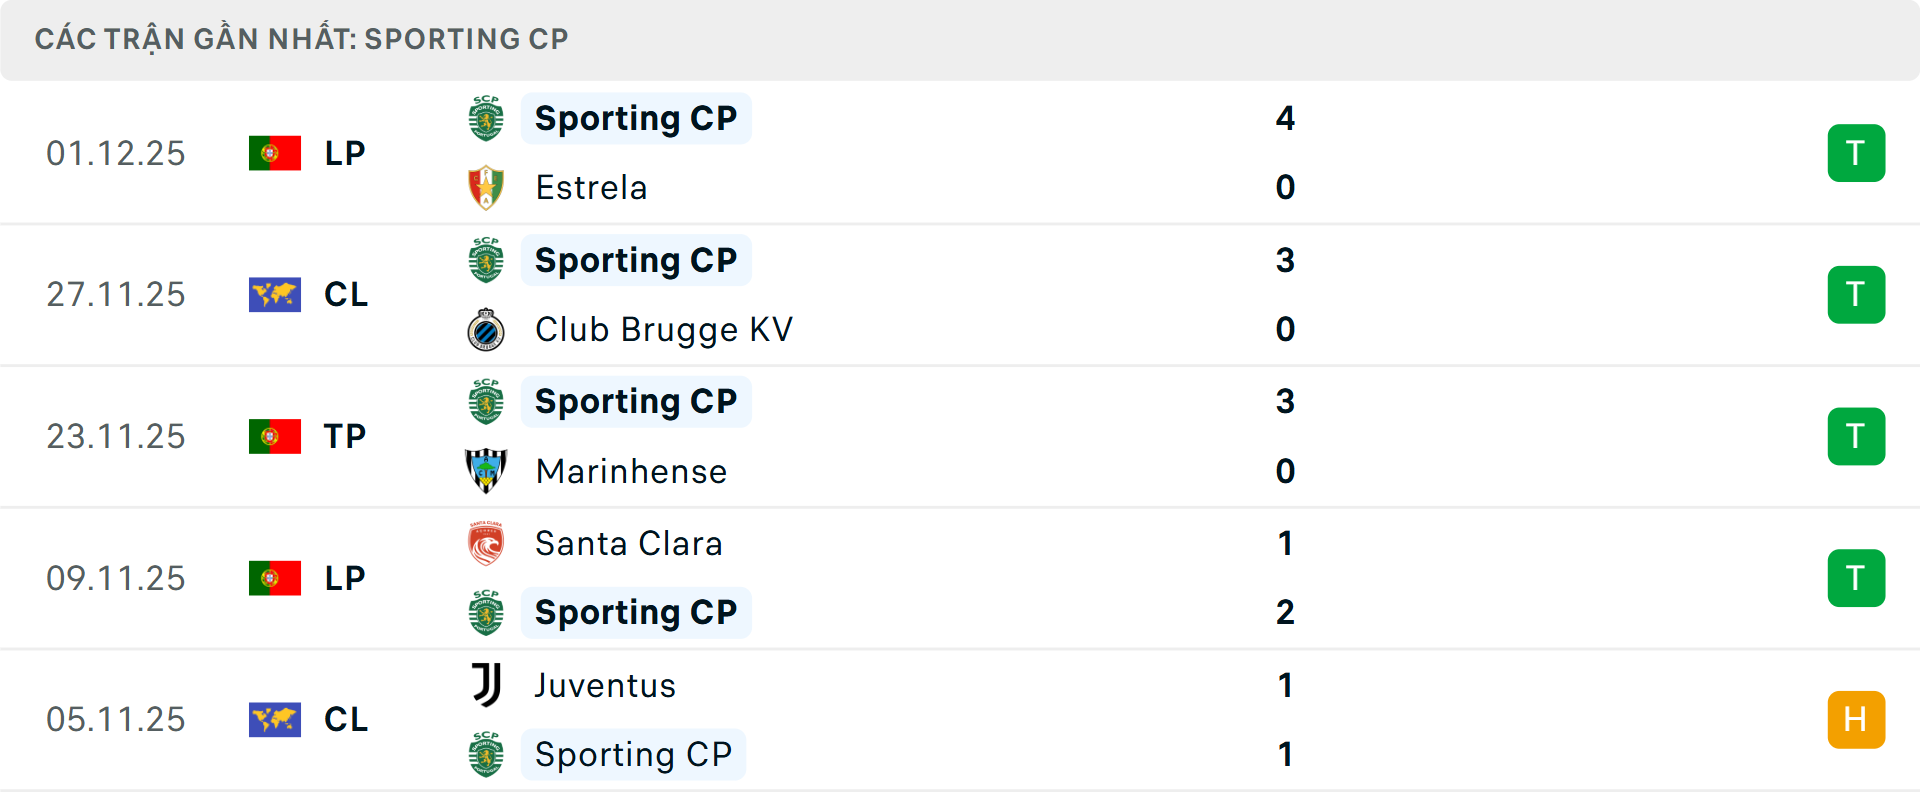
Task: Open the Sporting CP highlighted team link
Action: (636, 117)
